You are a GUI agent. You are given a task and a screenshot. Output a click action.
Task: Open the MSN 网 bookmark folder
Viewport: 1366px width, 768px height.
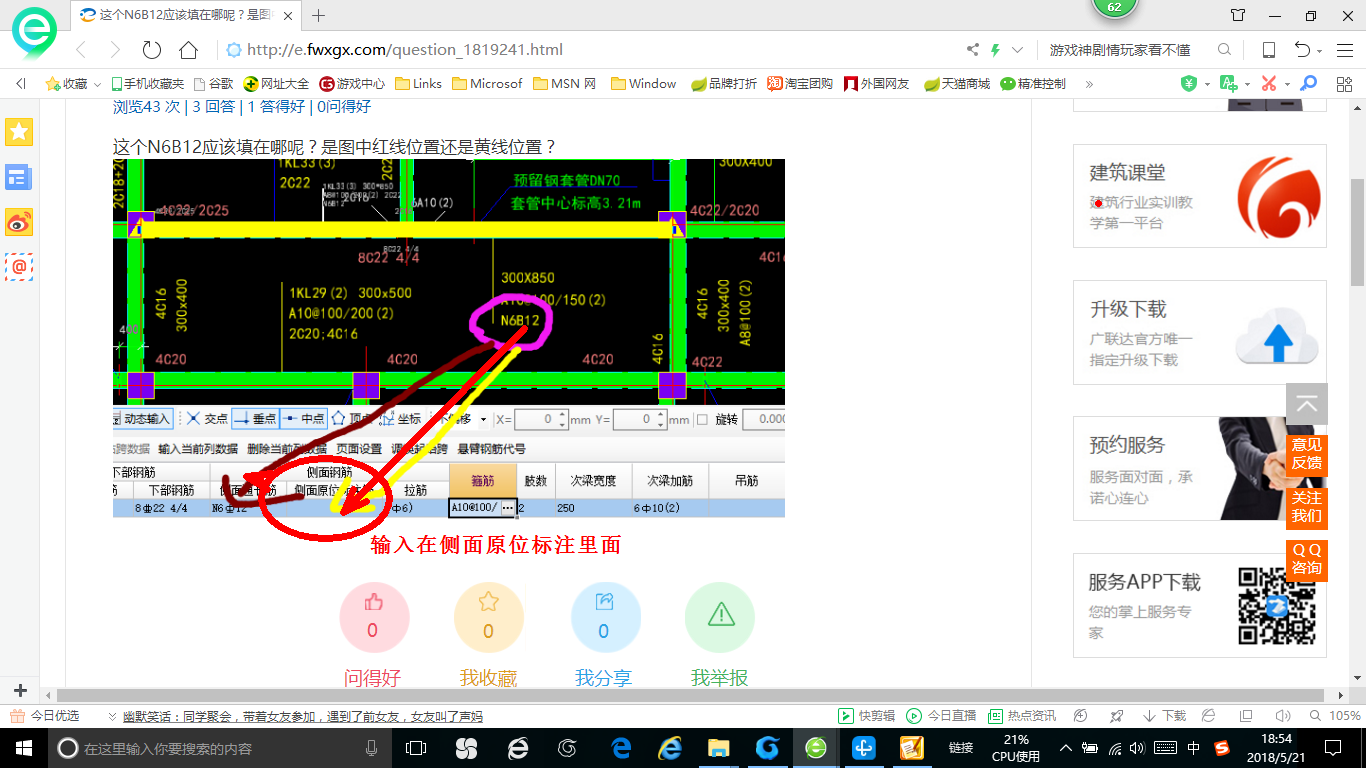point(565,84)
